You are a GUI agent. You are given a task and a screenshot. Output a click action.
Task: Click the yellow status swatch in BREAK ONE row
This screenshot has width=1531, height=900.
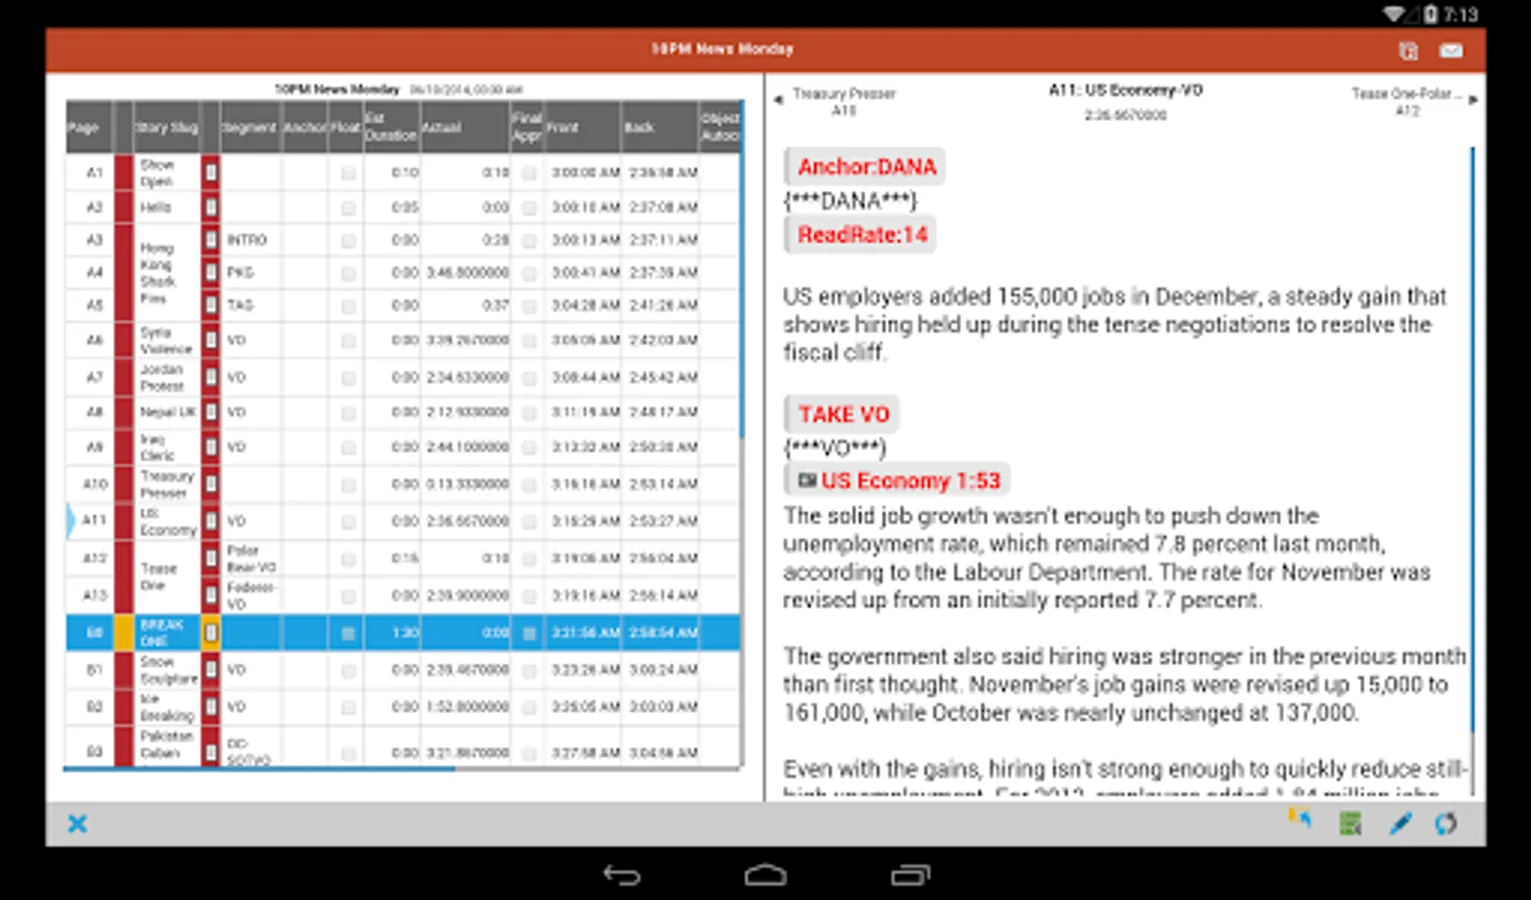124,632
